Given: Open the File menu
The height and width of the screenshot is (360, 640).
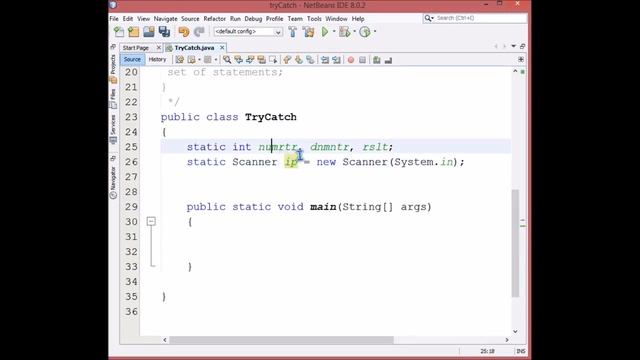Looking at the screenshot, I should click(x=114, y=19).
